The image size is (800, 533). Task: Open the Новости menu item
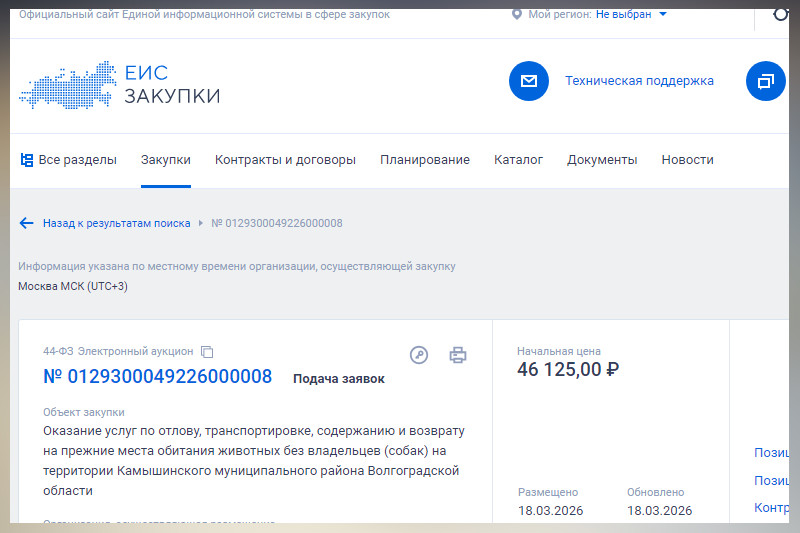pos(688,160)
